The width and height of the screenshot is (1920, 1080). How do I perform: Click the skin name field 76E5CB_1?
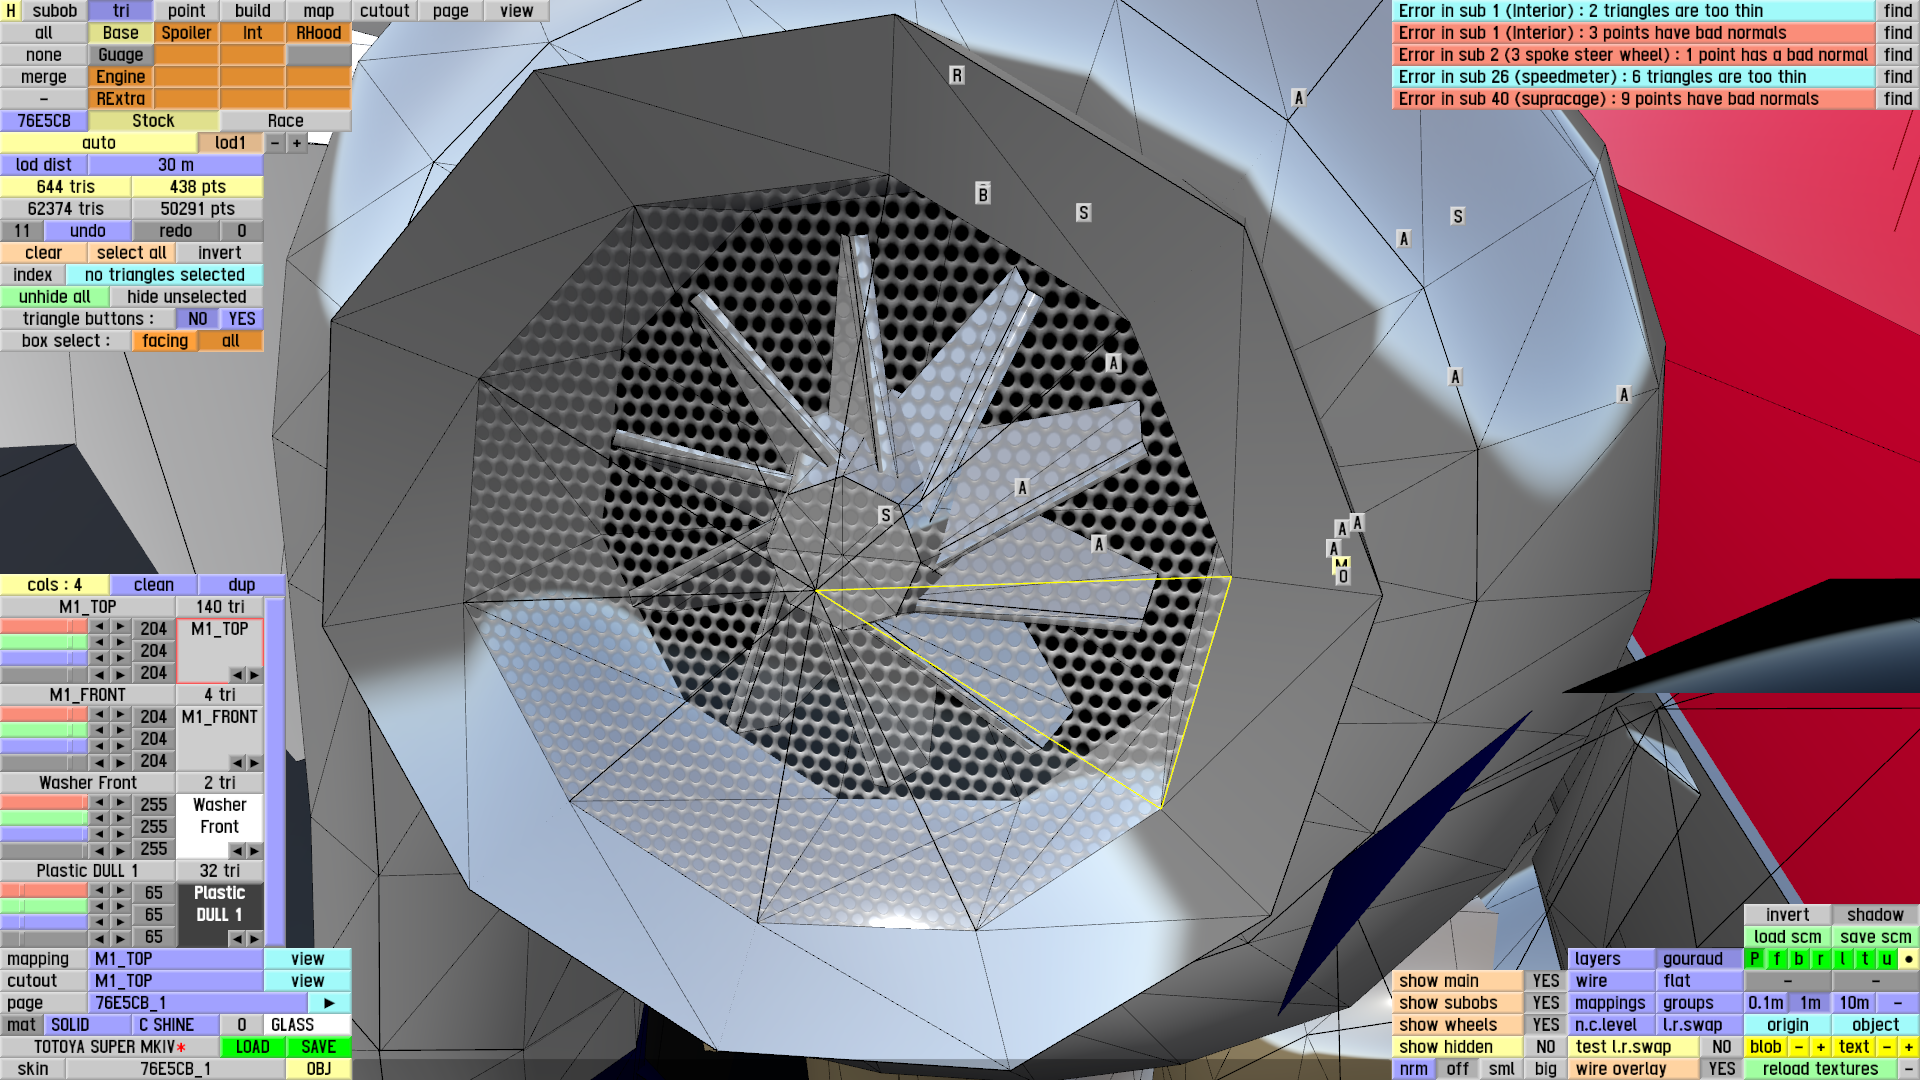[x=175, y=1069]
